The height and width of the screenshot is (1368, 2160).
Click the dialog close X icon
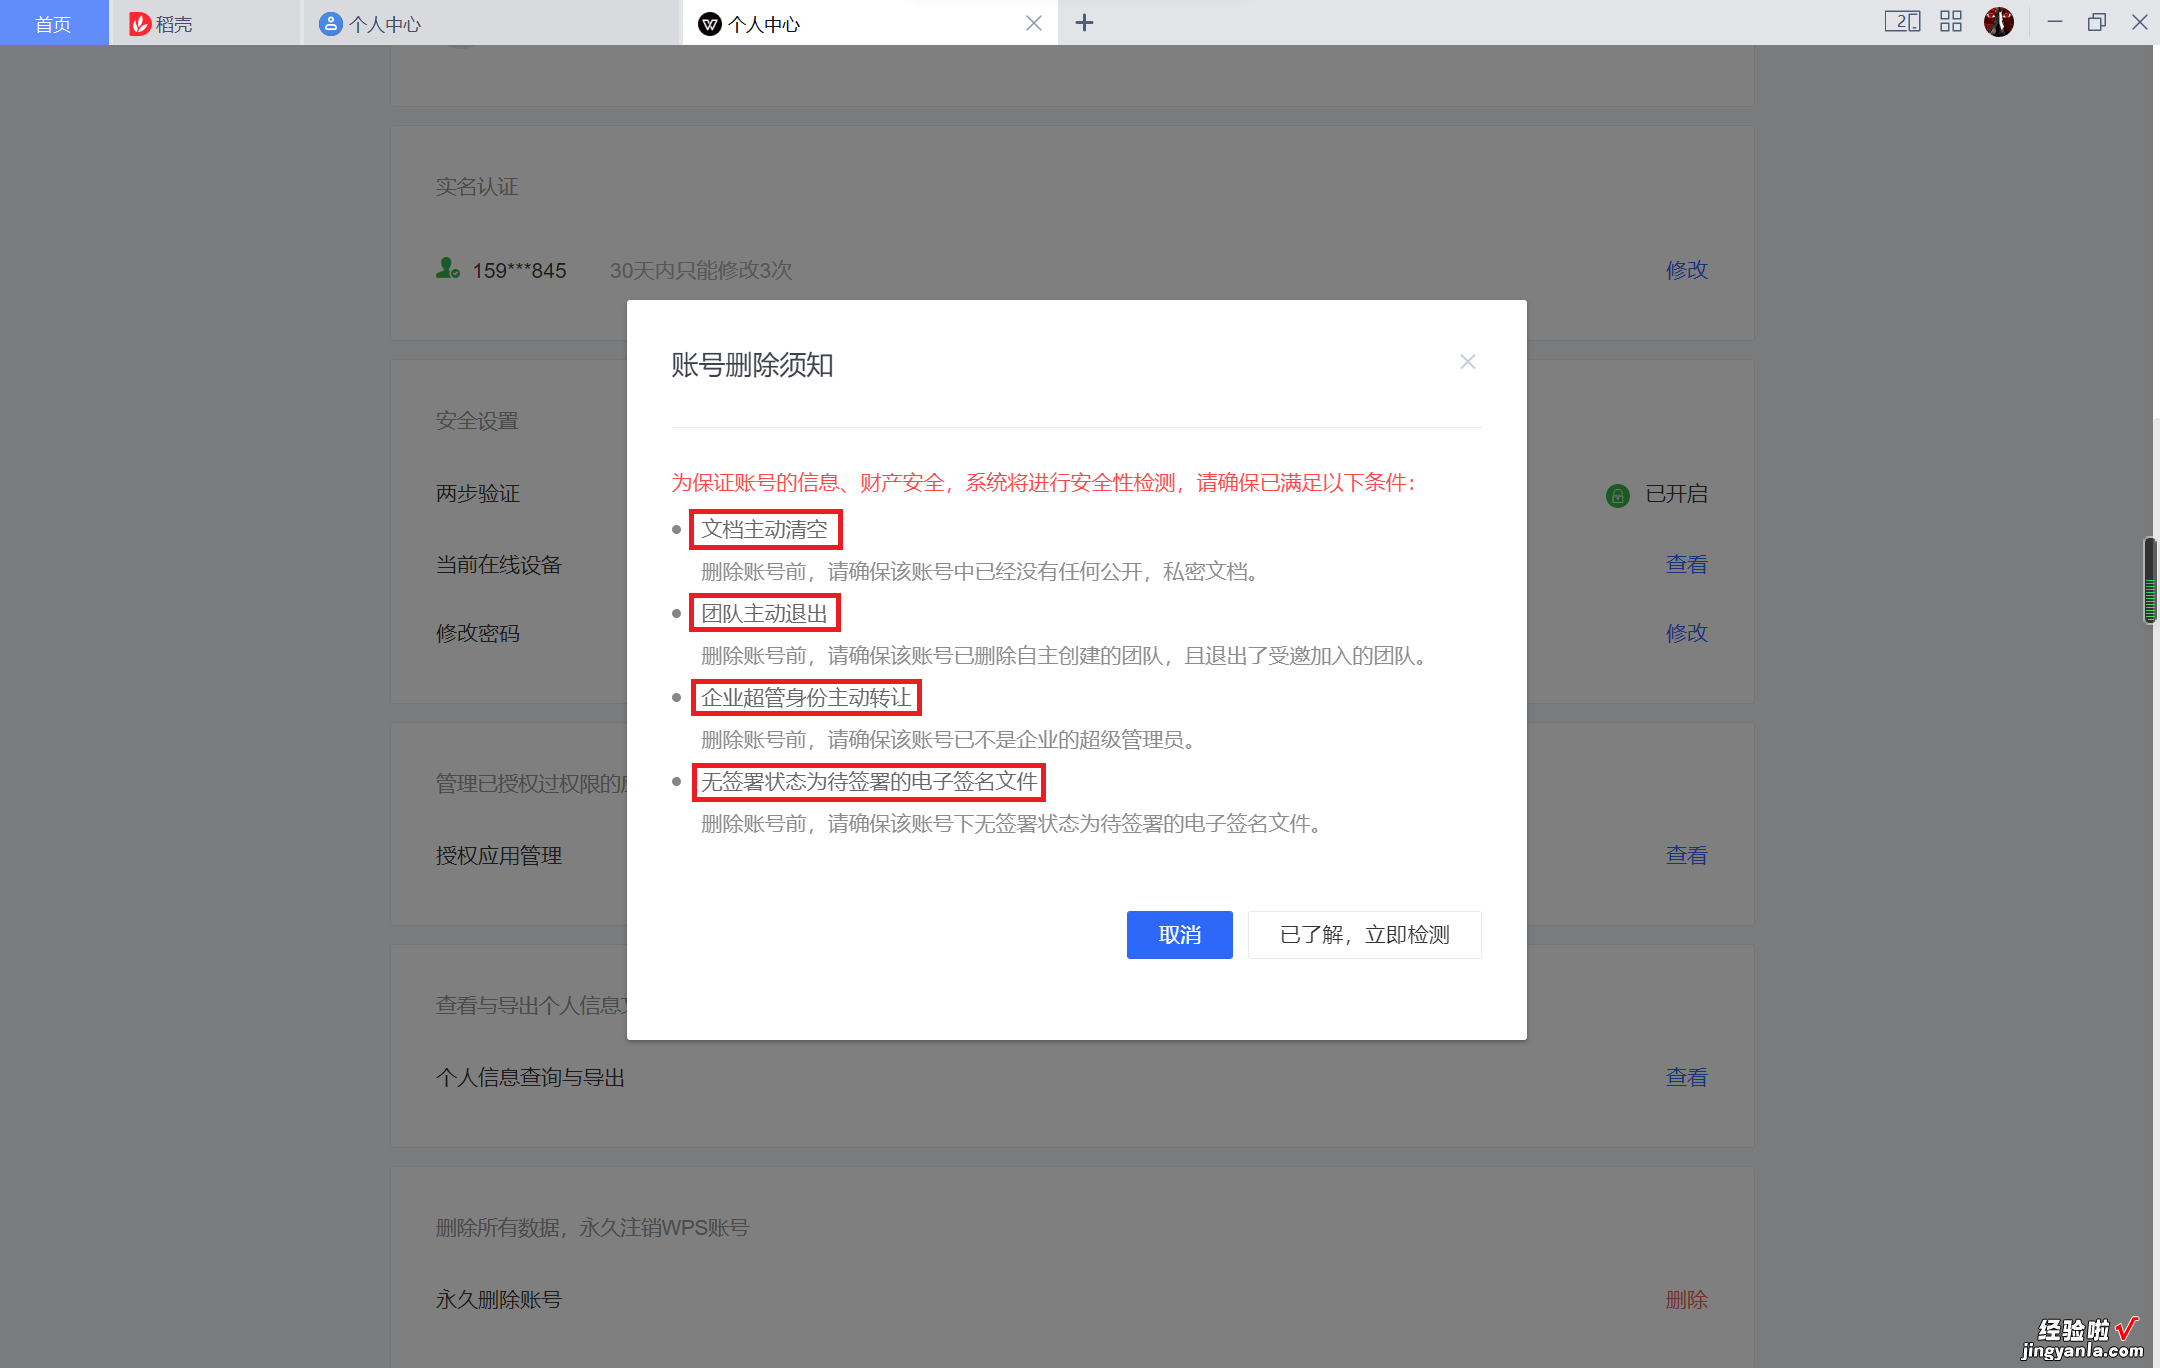1466,364
